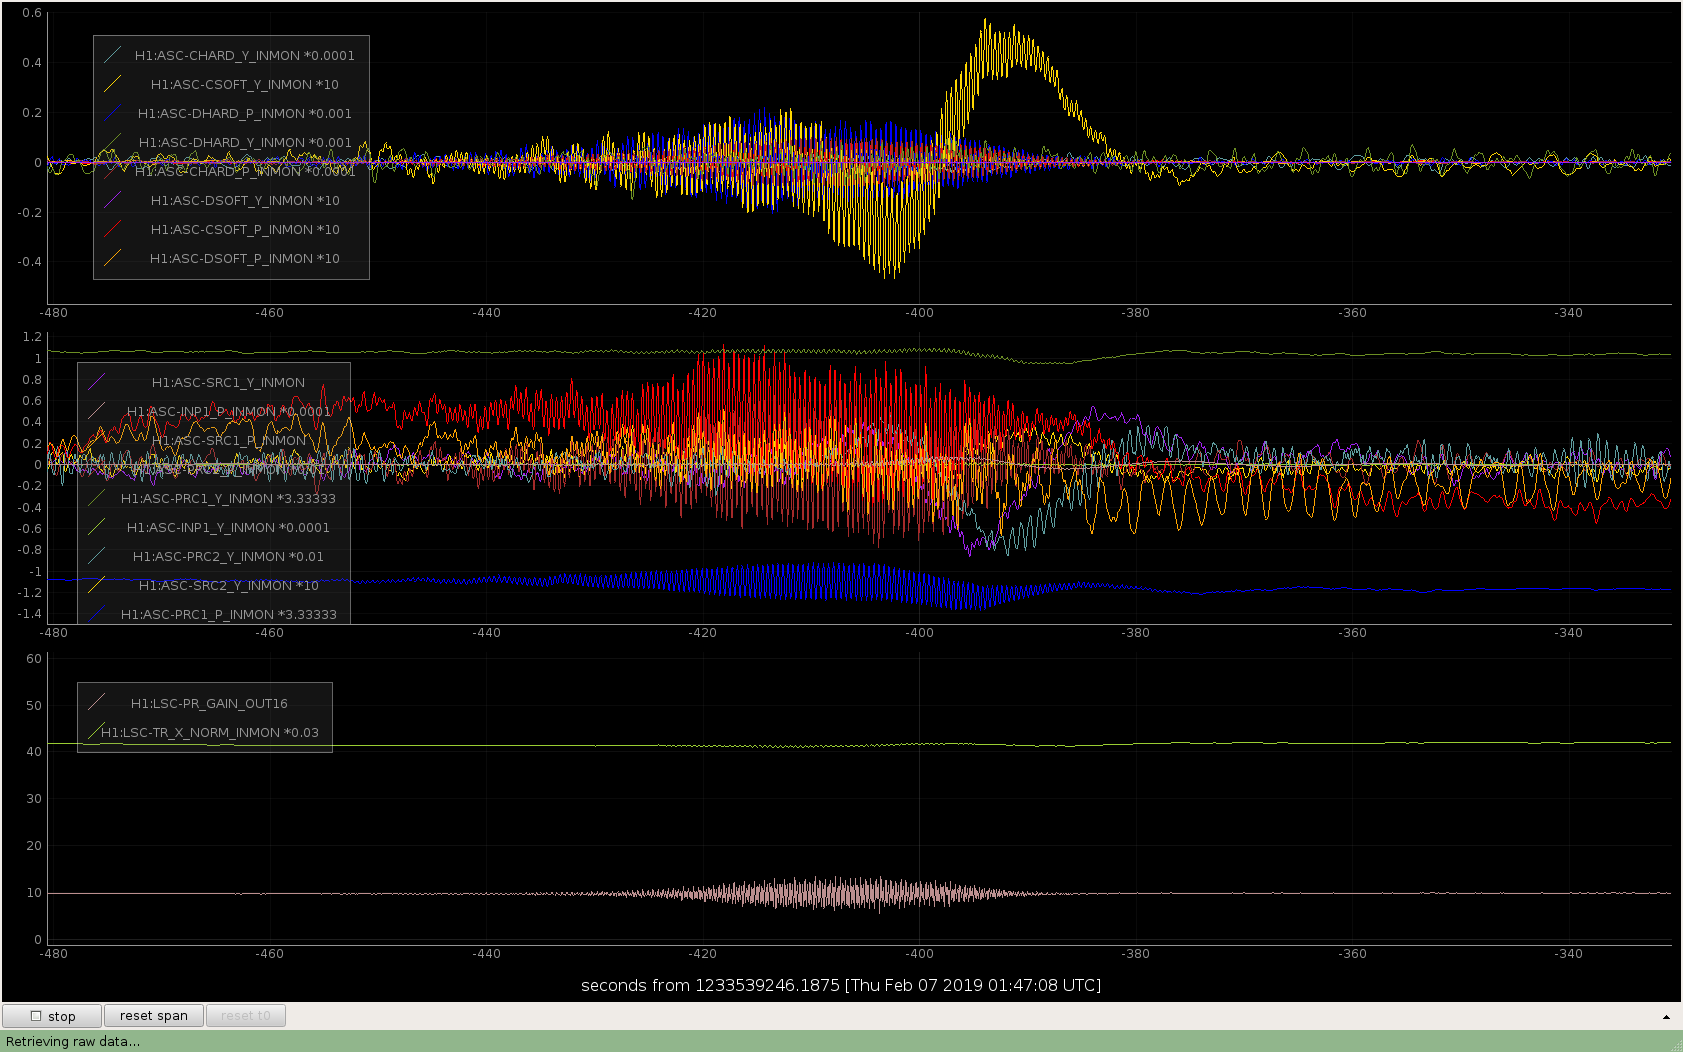The width and height of the screenshot is (1683, 1052).
Task: Click the GPS time reference label below plots
Action: (x=841, y=985)
